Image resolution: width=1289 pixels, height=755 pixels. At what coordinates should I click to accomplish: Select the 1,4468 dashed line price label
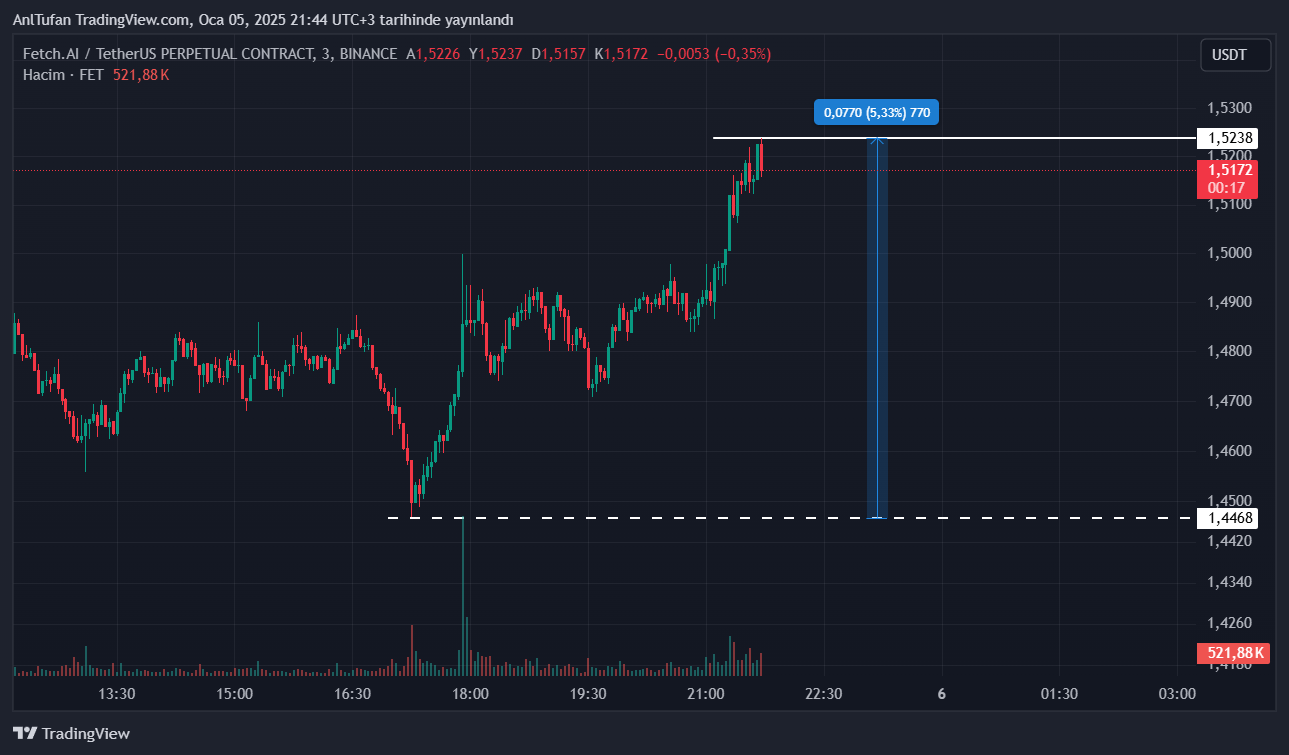pyautogui.click(x=1231, y=518)
